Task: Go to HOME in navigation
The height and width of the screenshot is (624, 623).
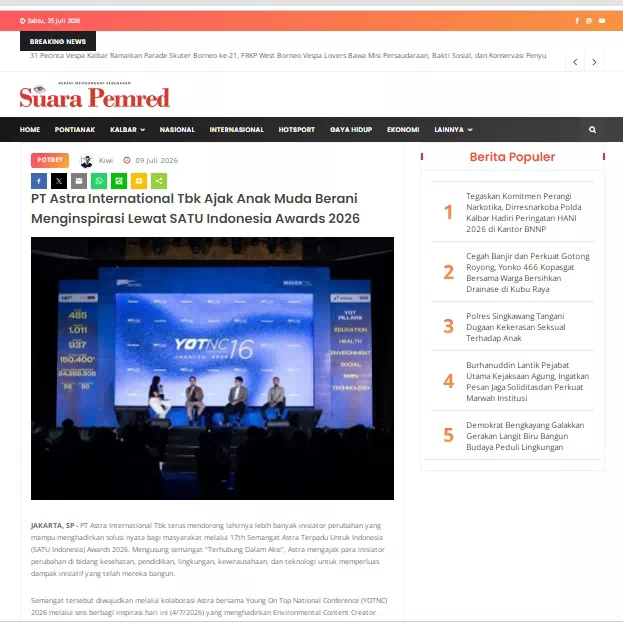Action: [x=30, y=130]
